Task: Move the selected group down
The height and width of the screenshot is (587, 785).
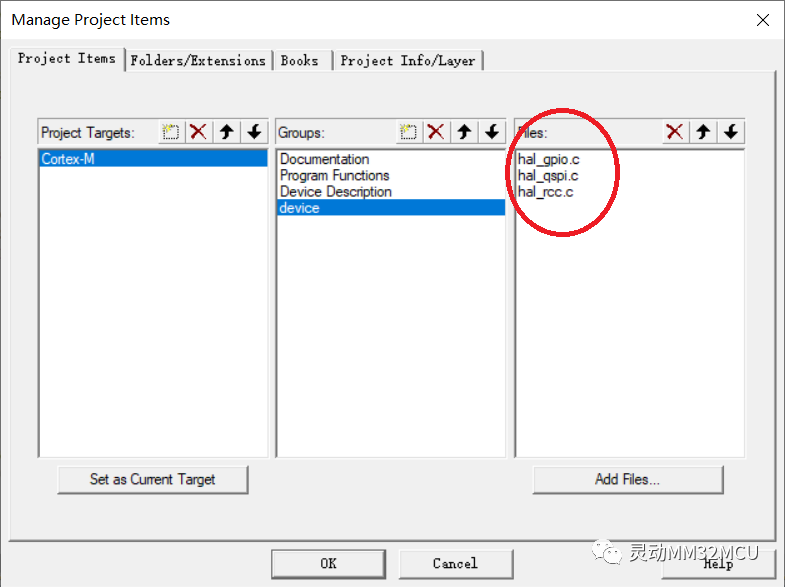Action: click(x=492, y=132)
